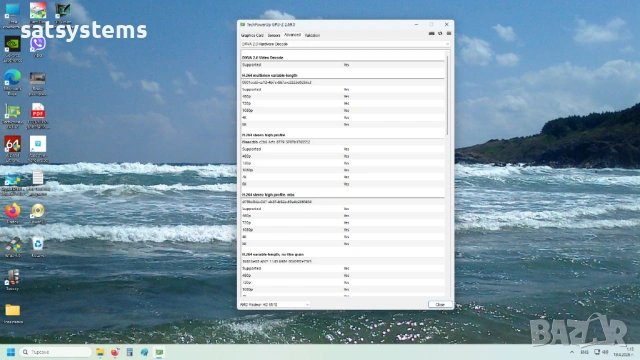Open the CrystalDiskInfo desktop icon

13,183
